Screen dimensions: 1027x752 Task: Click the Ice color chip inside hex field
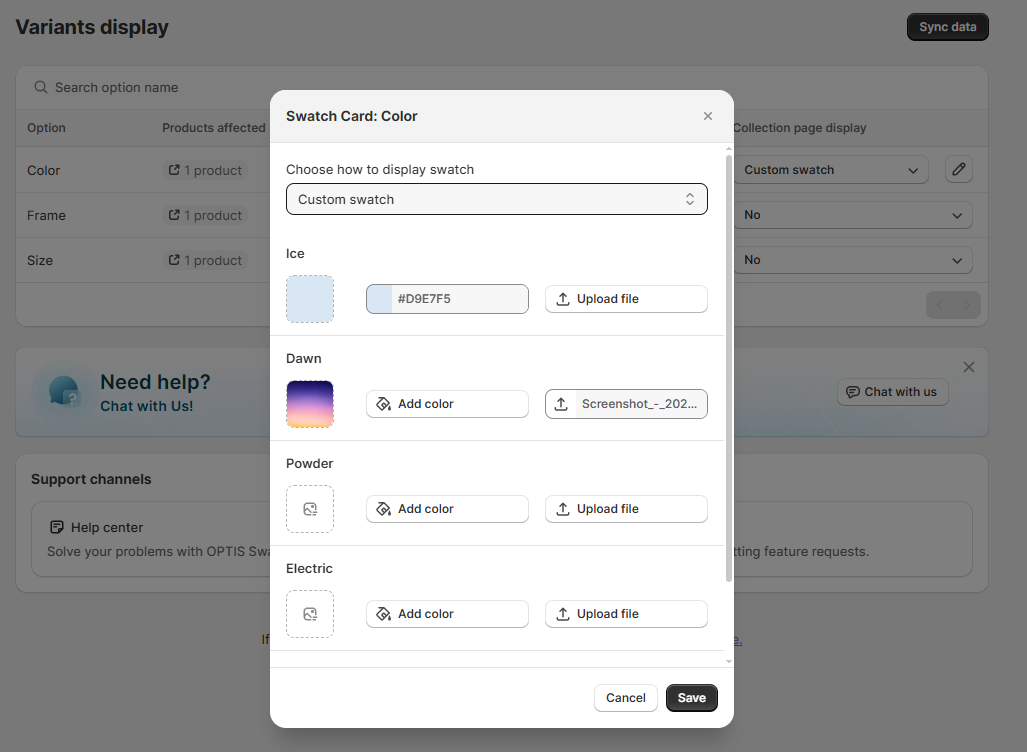tap(379, 299)
